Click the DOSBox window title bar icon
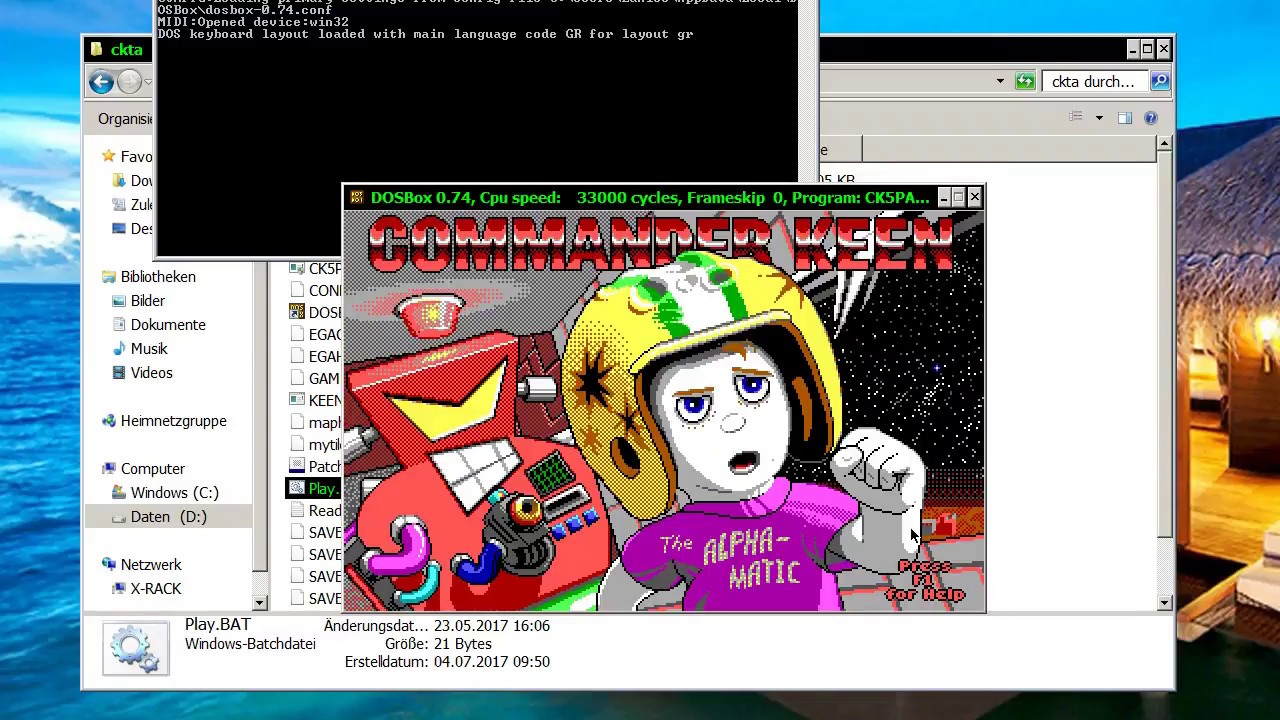The width and height of the screenshot is (1280, 720). (x=356, y=198)
